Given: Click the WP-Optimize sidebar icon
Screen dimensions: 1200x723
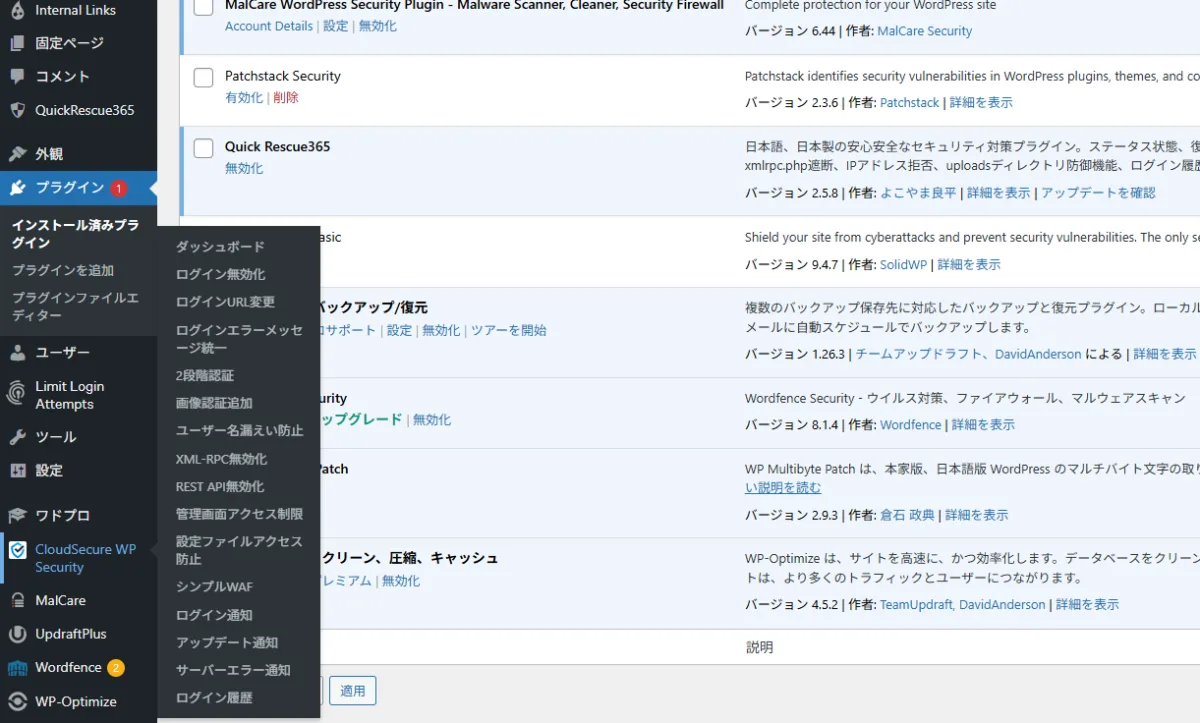Looking at the screenshot, I should [17, 701].
